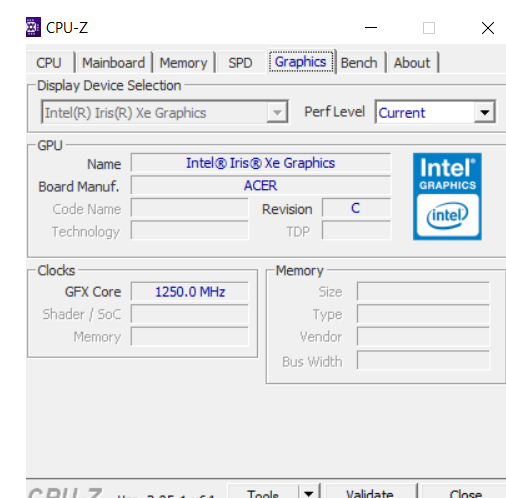
Task: Click the GFX Core clock value field
Action: pyautogui.click(x=190, y=292)
